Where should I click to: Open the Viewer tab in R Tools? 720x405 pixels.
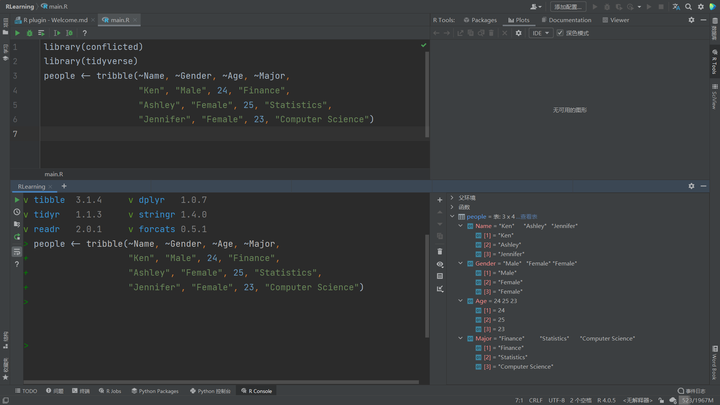[x=616, y=20]
